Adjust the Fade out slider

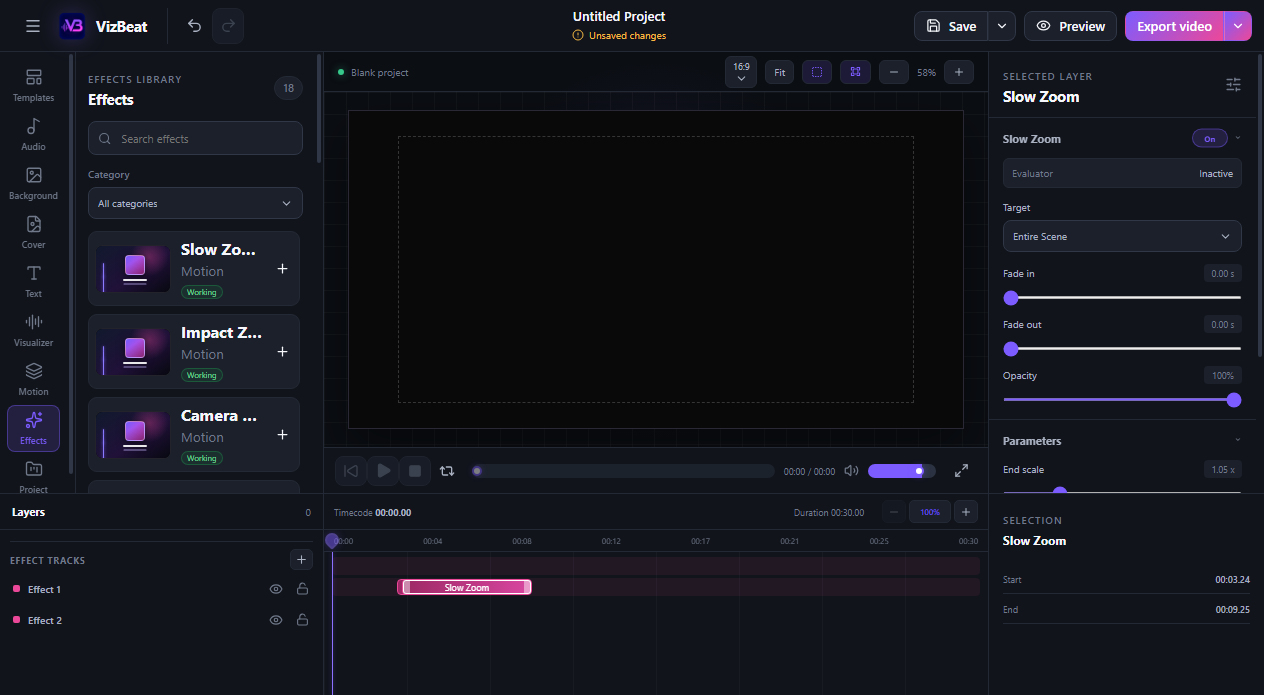tap(1122, 349)
